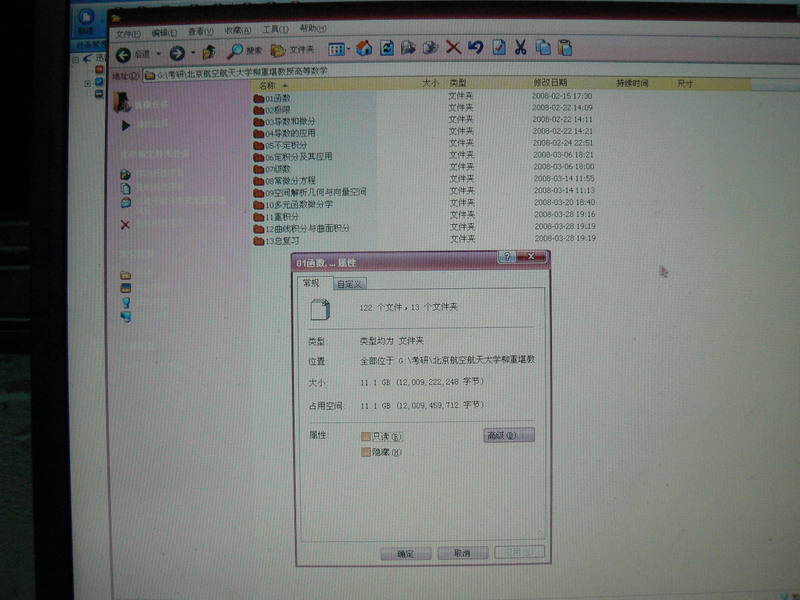Image resolution: width=800 pixels, height=600 pixels.
Task: Open the Tools (工具) menu
Action: tap(275, 30)
